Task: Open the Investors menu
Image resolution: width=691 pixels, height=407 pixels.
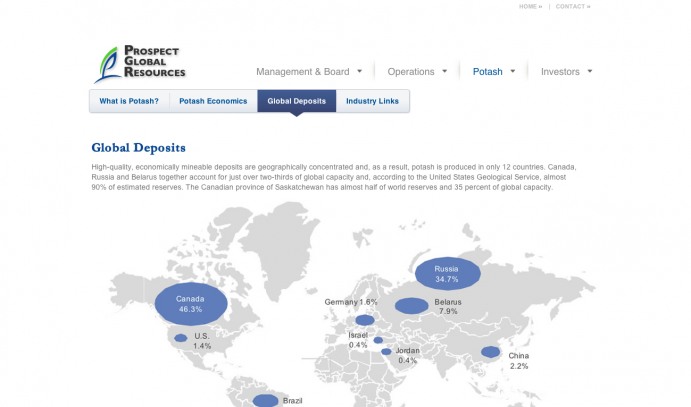Action: [560, 72]
